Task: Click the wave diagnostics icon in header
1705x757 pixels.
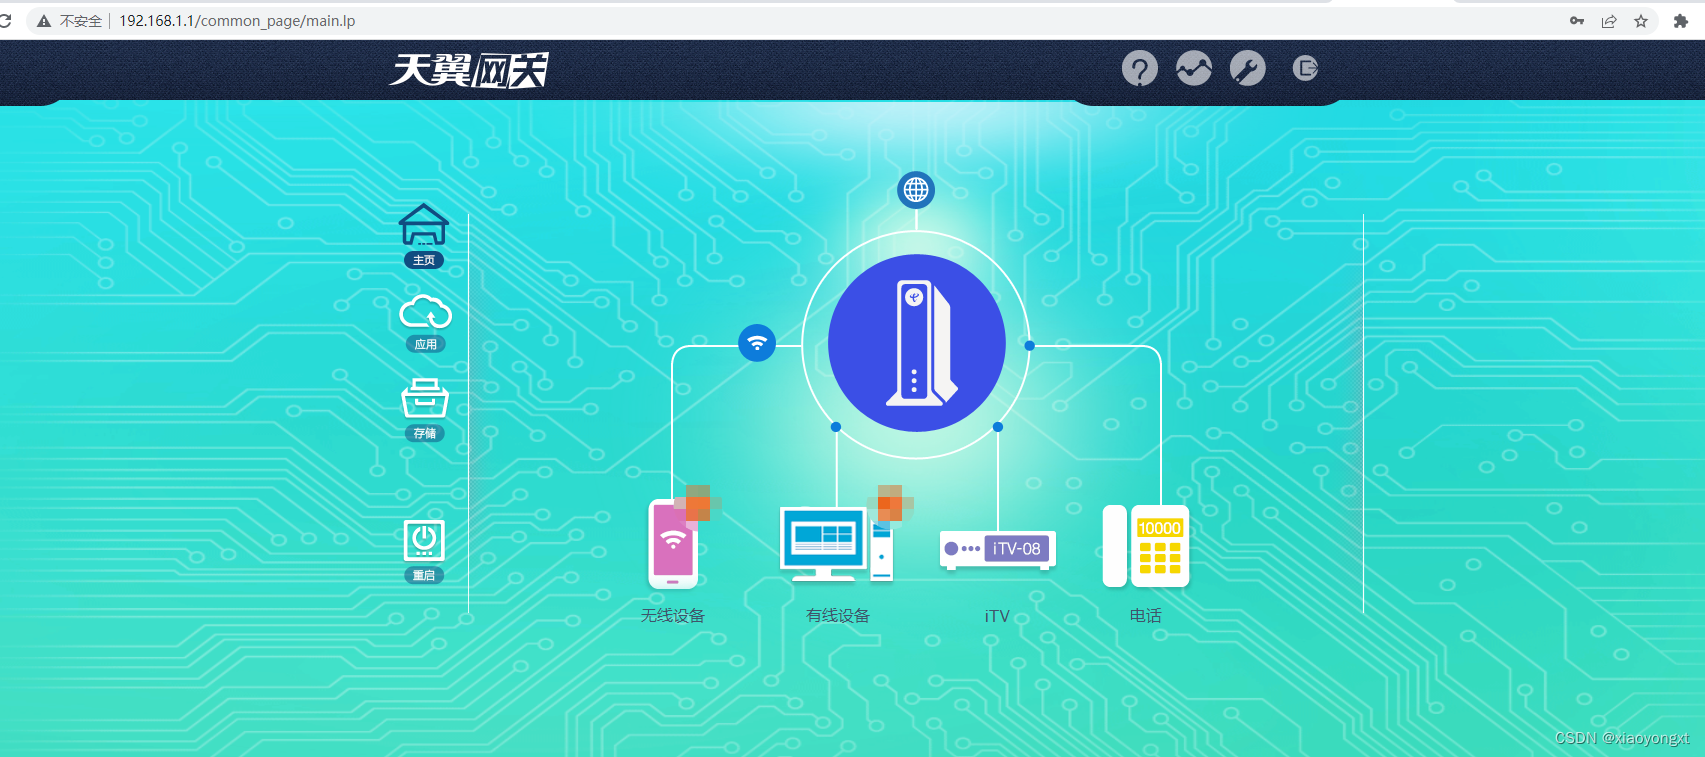Action: [x=1193, y=68]
